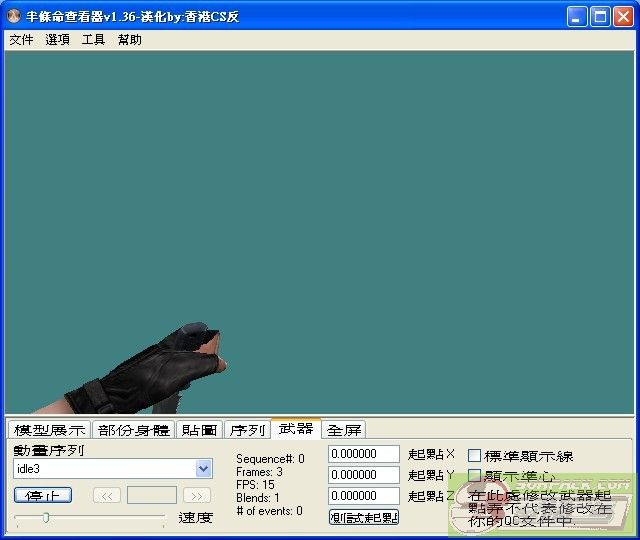Click the 起點Z origin input field
The height and width of the screenshot is (540, 640).
pos(364,496)
